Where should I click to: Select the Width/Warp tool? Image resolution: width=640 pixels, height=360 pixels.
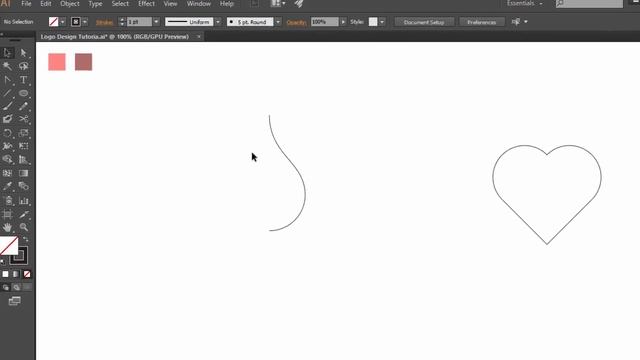7,146
